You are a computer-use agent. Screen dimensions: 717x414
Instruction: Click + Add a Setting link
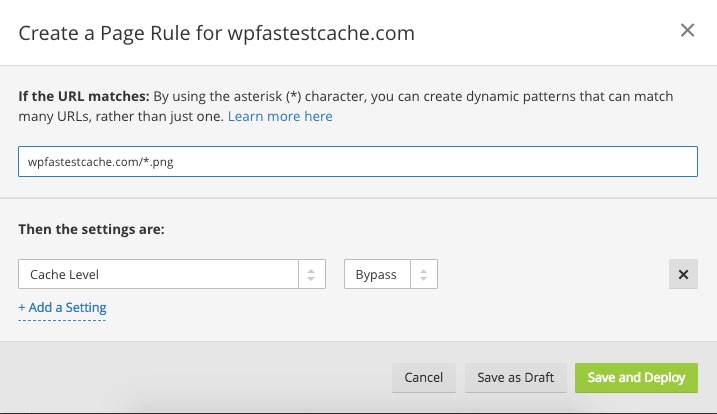[62, 307]
